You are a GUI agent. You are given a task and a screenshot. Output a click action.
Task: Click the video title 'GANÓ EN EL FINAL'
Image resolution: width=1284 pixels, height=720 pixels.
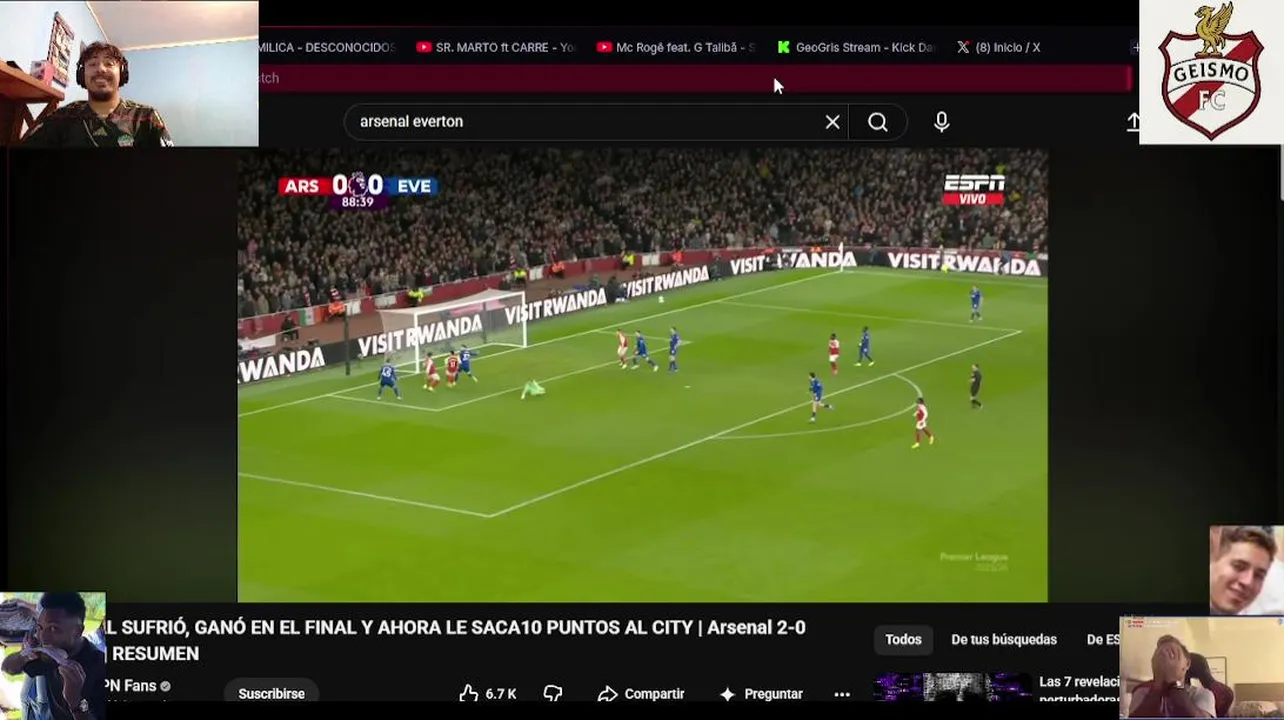click(x=455, y=640)
